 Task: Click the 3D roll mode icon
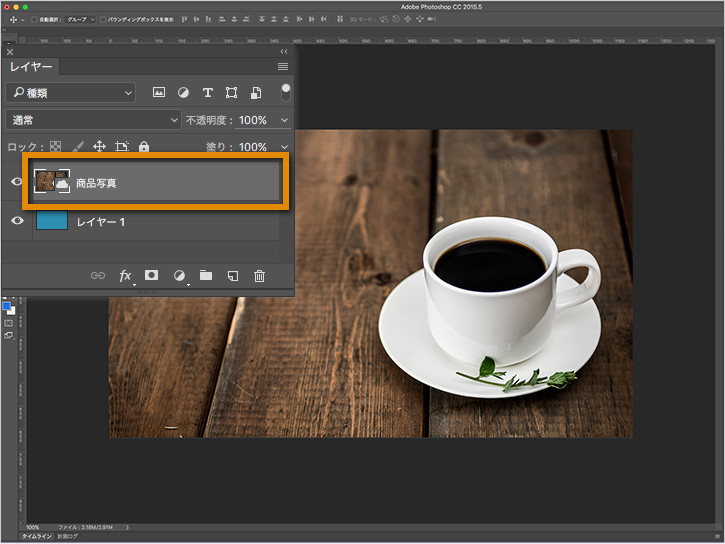396,19
